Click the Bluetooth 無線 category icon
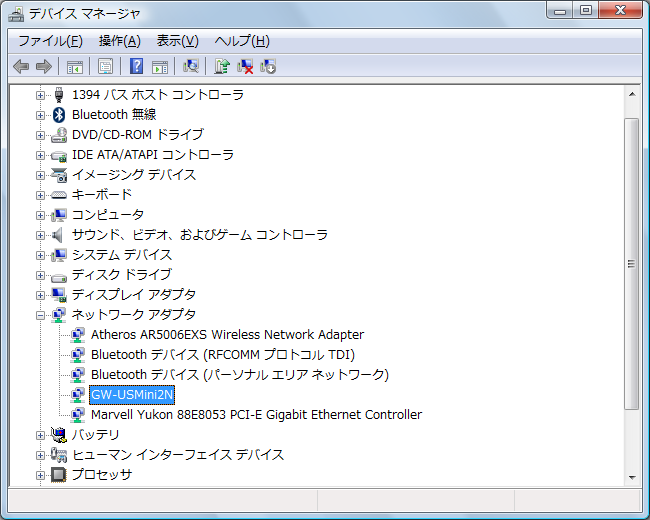Viewport: 650px width, 520px height. (59, 115)
